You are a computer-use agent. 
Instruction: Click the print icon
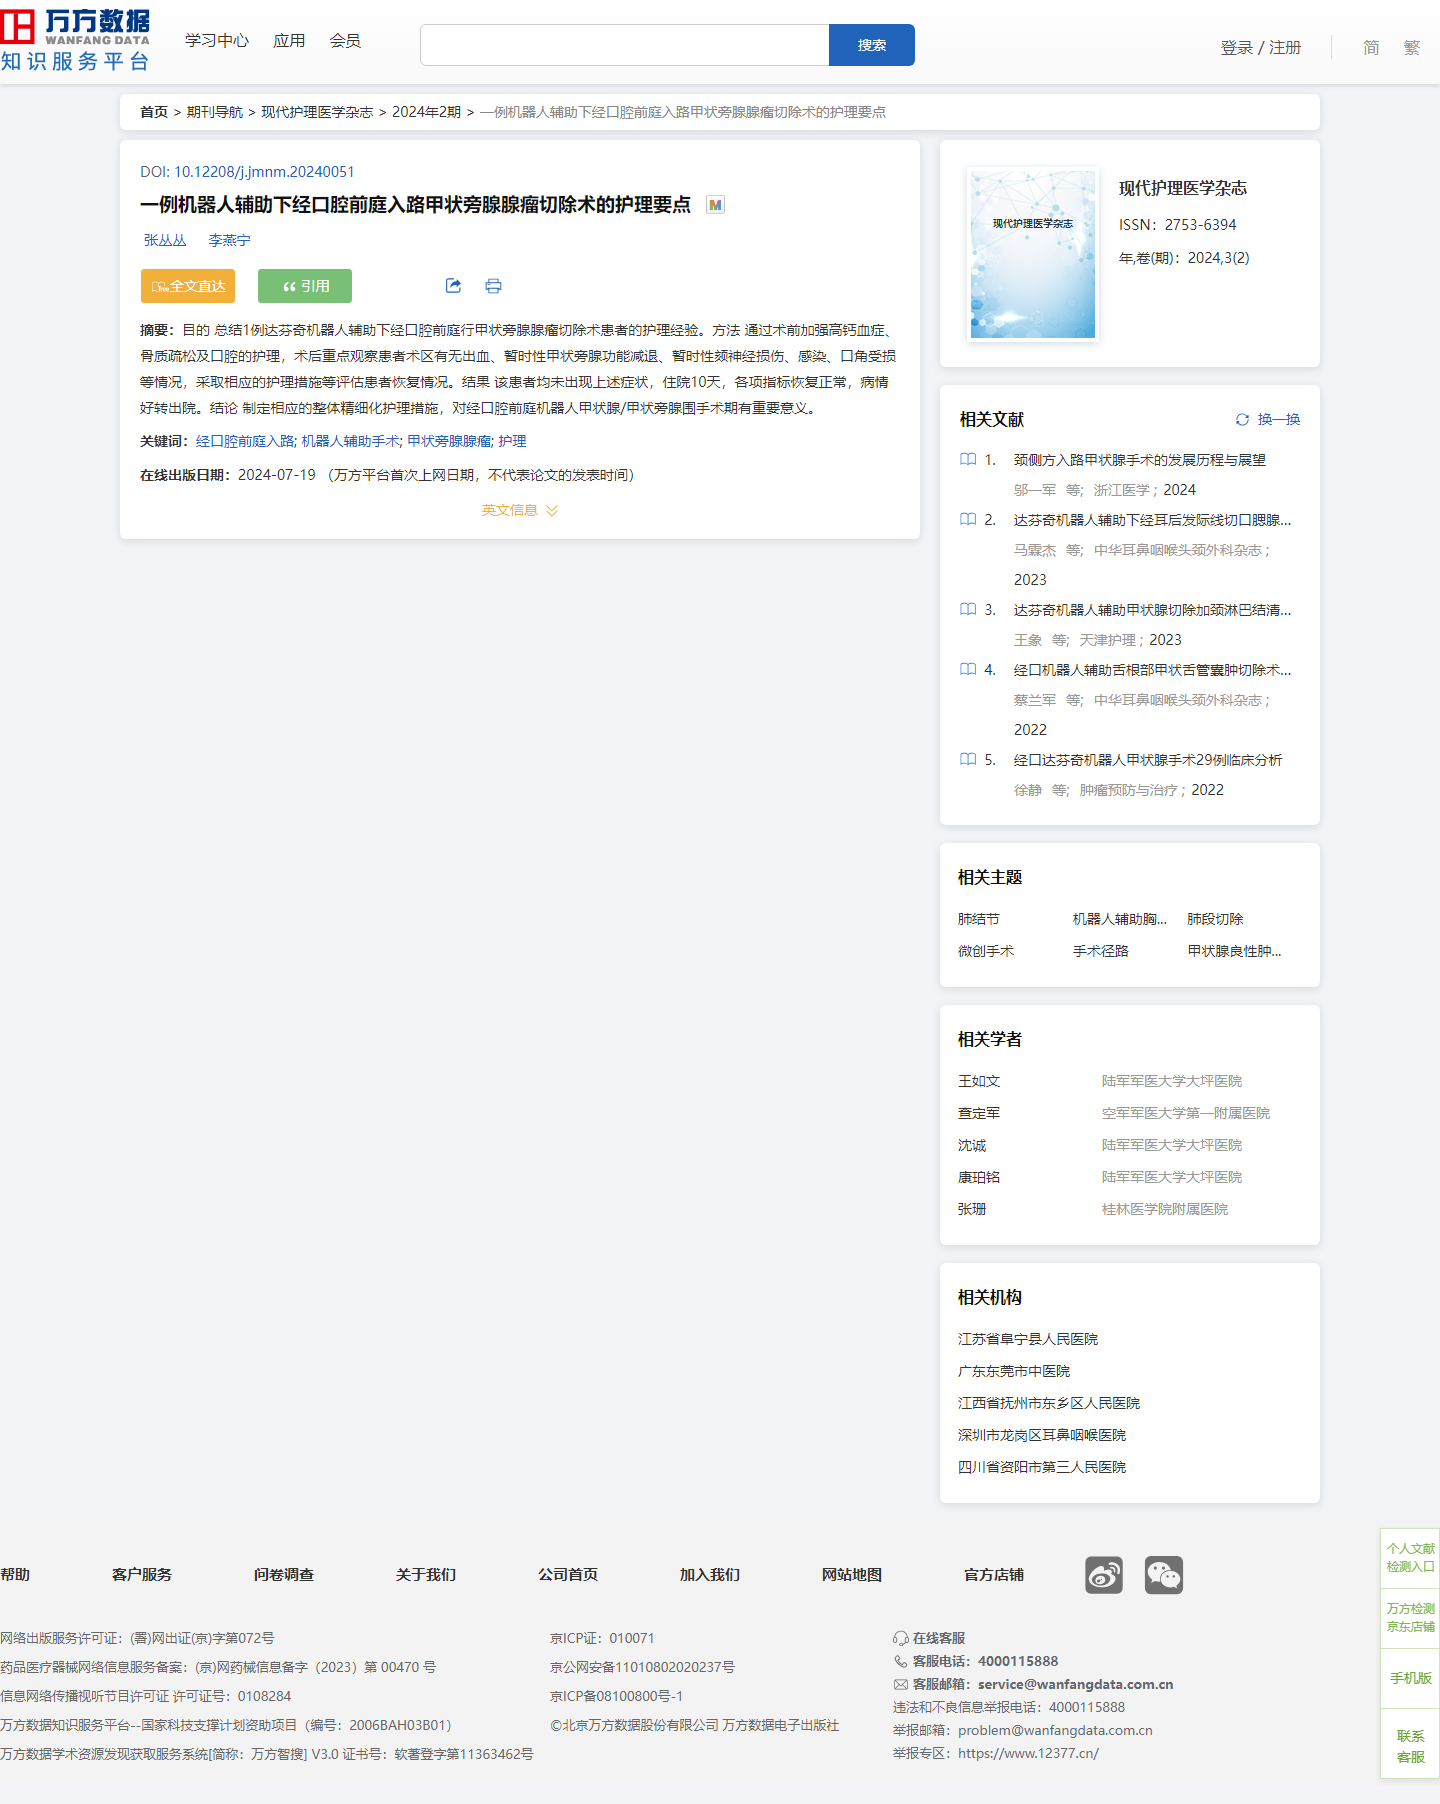click(493, 286)
